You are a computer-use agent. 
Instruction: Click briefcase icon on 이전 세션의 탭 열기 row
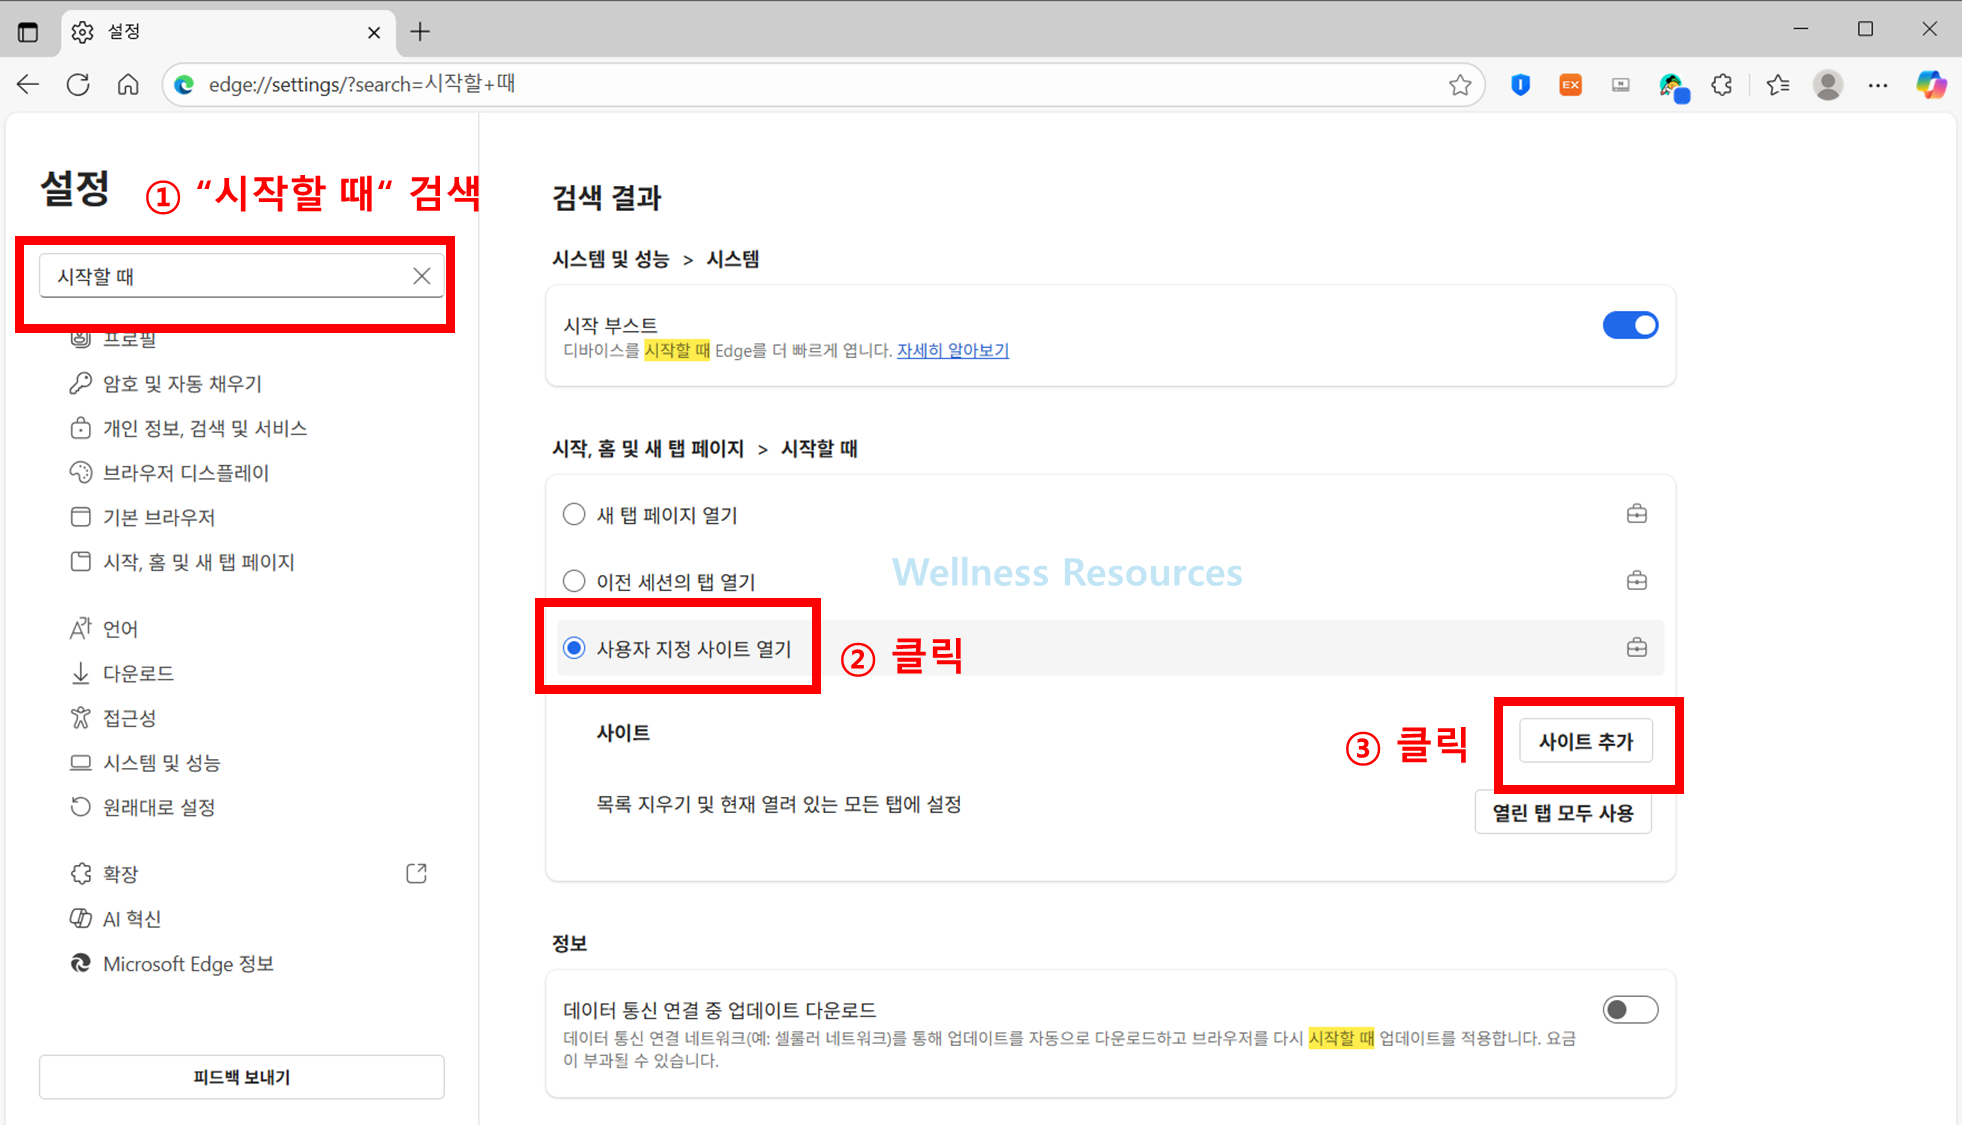point(1637,581)
